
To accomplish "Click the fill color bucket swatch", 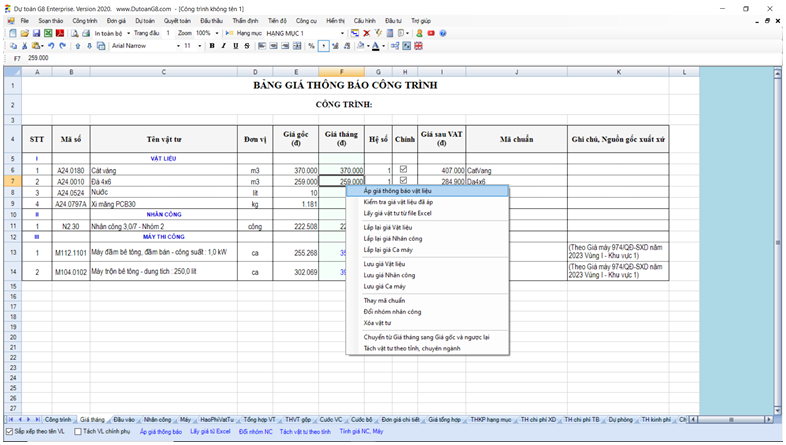I will coord(360,46).
